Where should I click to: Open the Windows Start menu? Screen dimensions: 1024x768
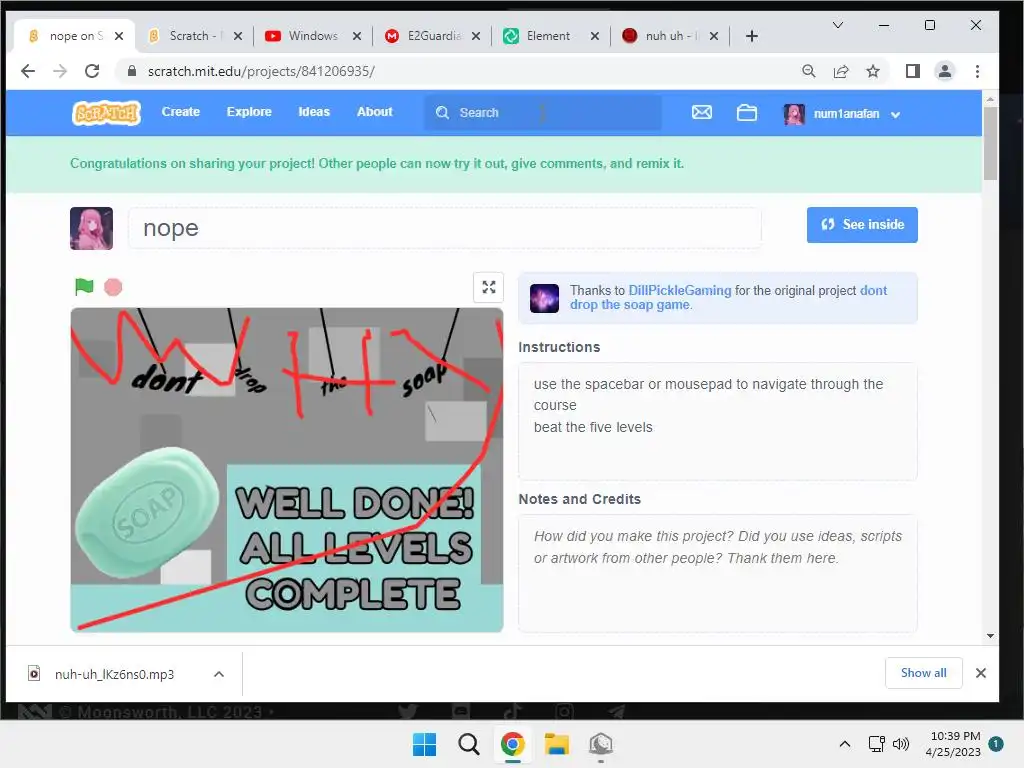click(x=424, y=744)
